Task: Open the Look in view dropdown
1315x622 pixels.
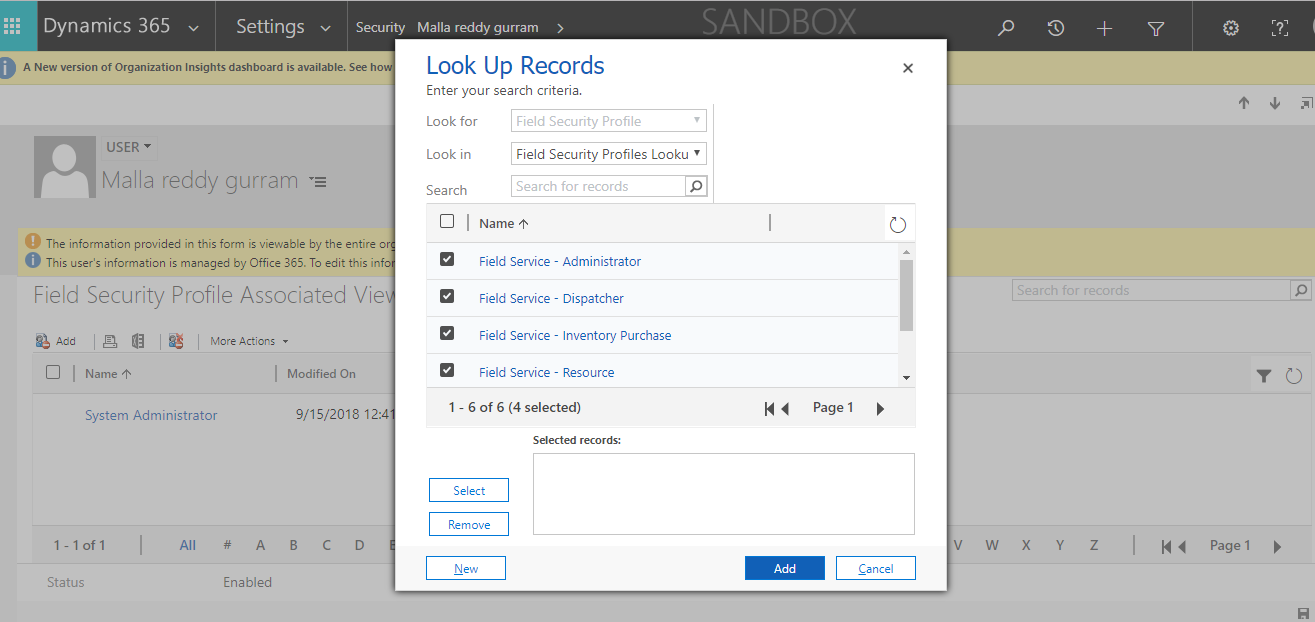Action: (x=609, y=154)
